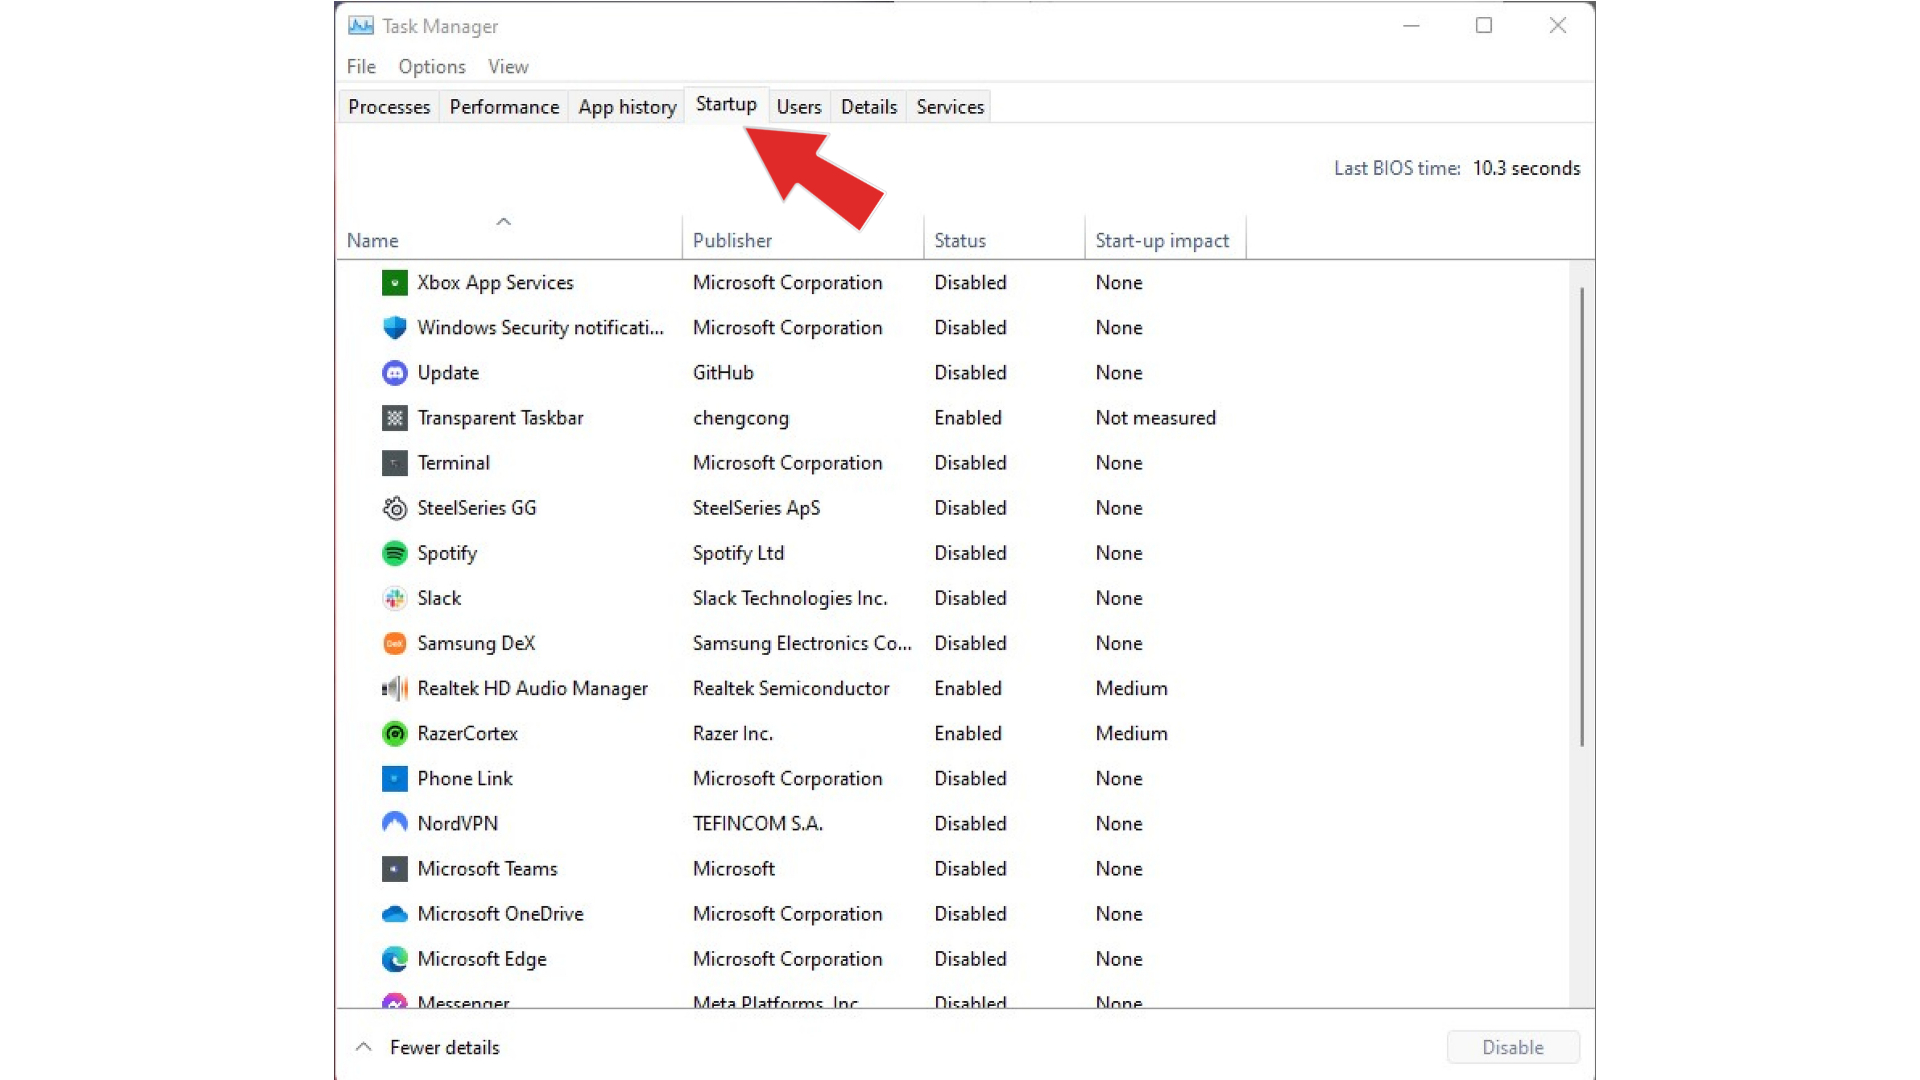Click the RazerCortex icon
Image resolution: width=1920 pixels, height=1080 pixels.
[x=395, y=733]
